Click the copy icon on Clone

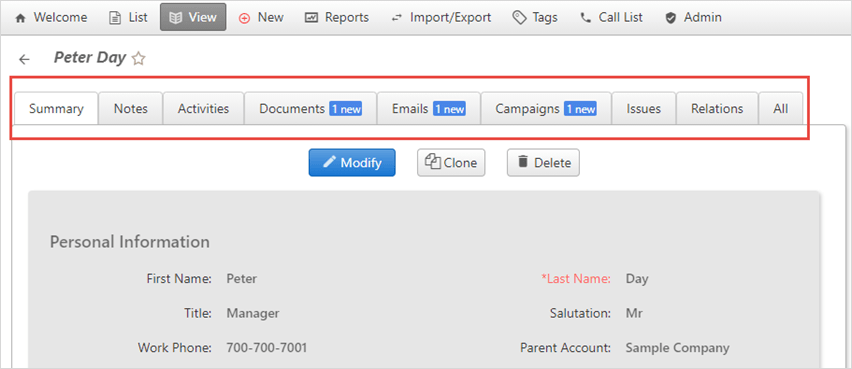(433, 161)
